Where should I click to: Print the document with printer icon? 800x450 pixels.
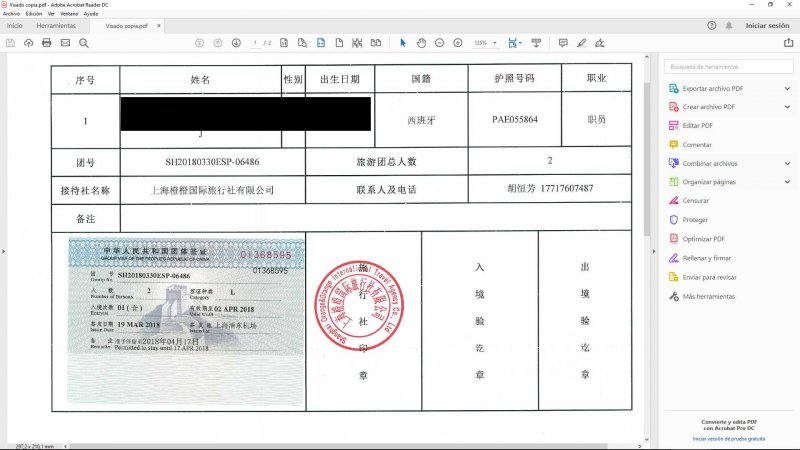[x=46, y=43]
